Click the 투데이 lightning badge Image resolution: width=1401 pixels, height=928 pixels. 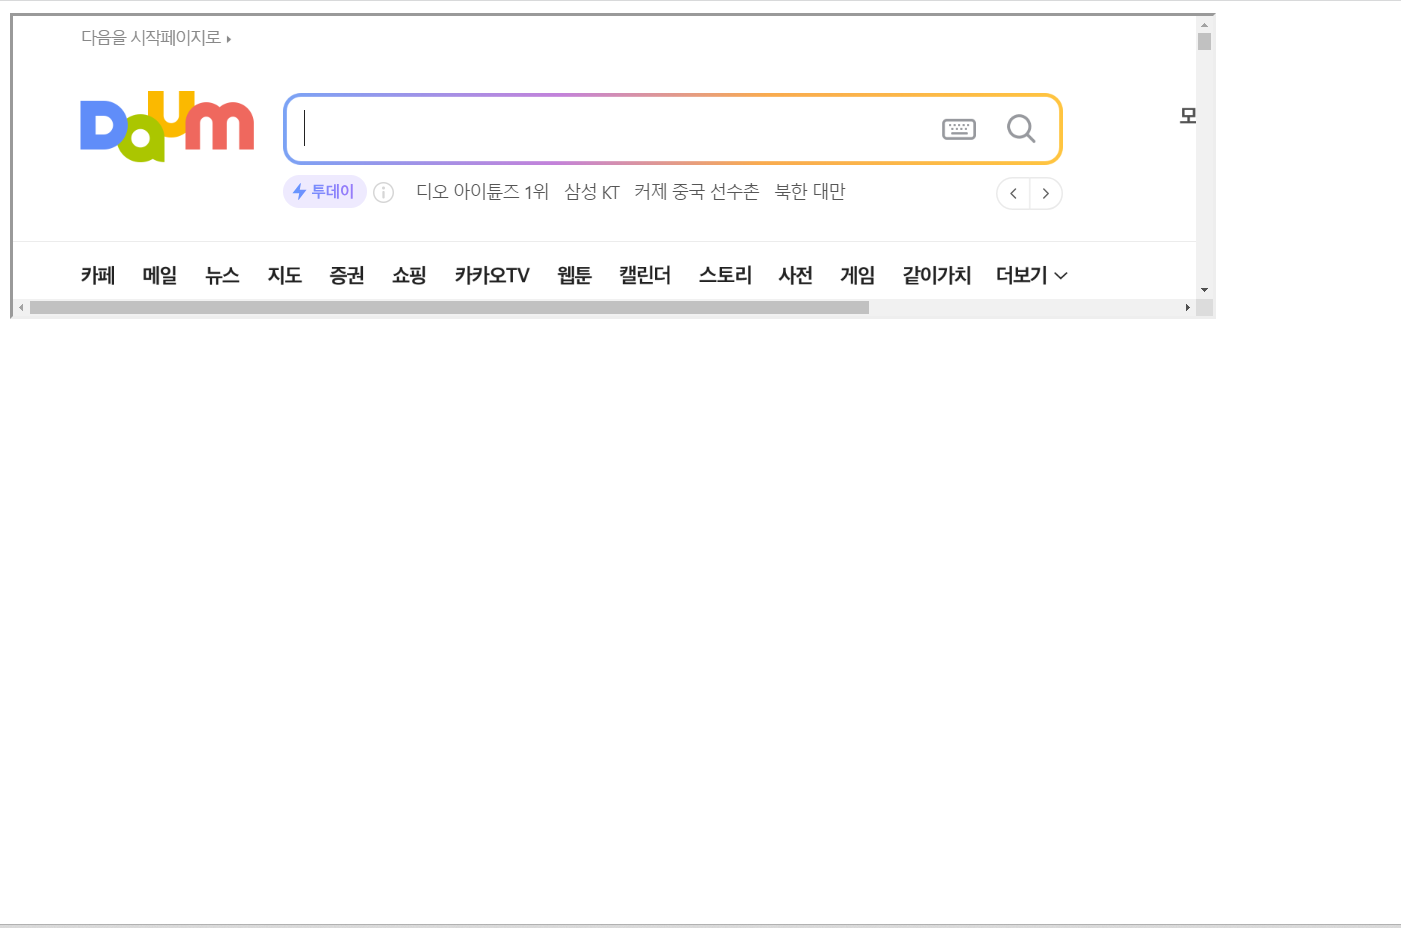click(x=324, y=192)
